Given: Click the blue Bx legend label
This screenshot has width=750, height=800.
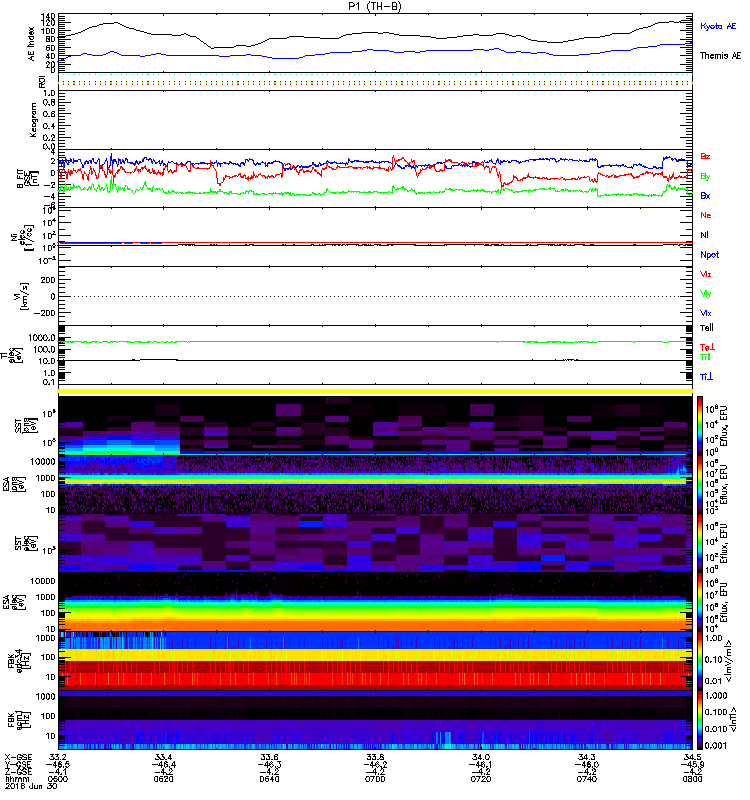Looking at the screenshot, I should click(705, 195).
